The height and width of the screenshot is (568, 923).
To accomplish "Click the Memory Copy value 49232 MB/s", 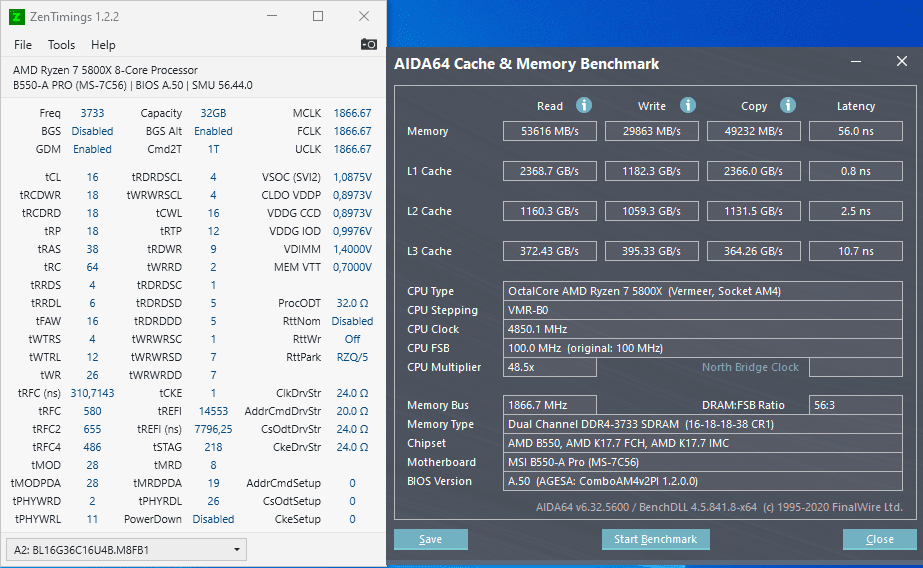I will (753, 131).
